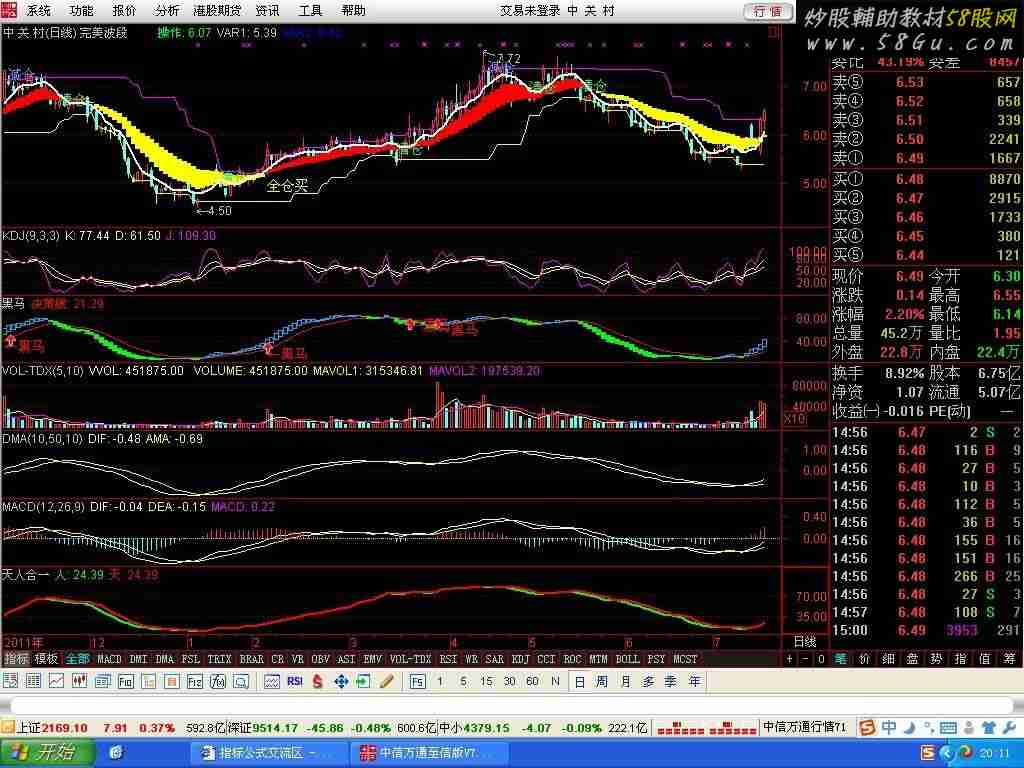This screenshot has height=768, width=1024.
Task: Click the line chart toolbar icon
Action: (x=56, y=681)
